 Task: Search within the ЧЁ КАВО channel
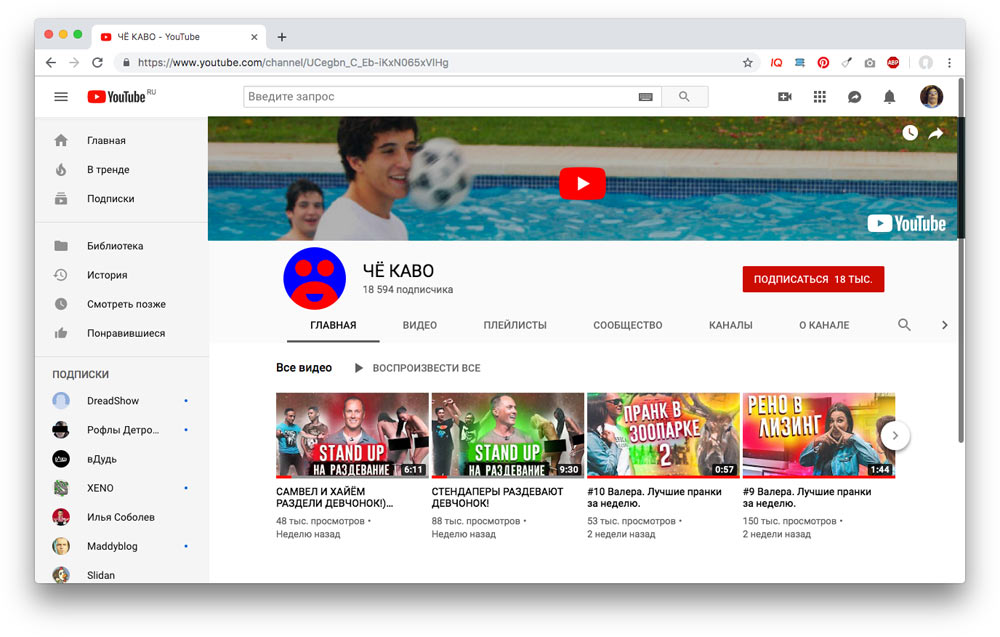point(904,325)
